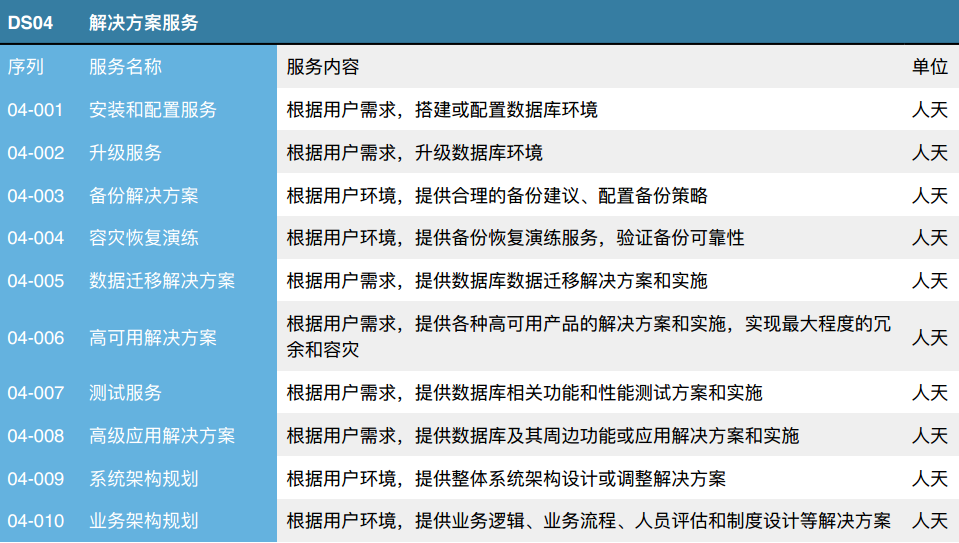The image size is (959, 543).
Task: Select serial number 04-003
Action: (35, 196)
